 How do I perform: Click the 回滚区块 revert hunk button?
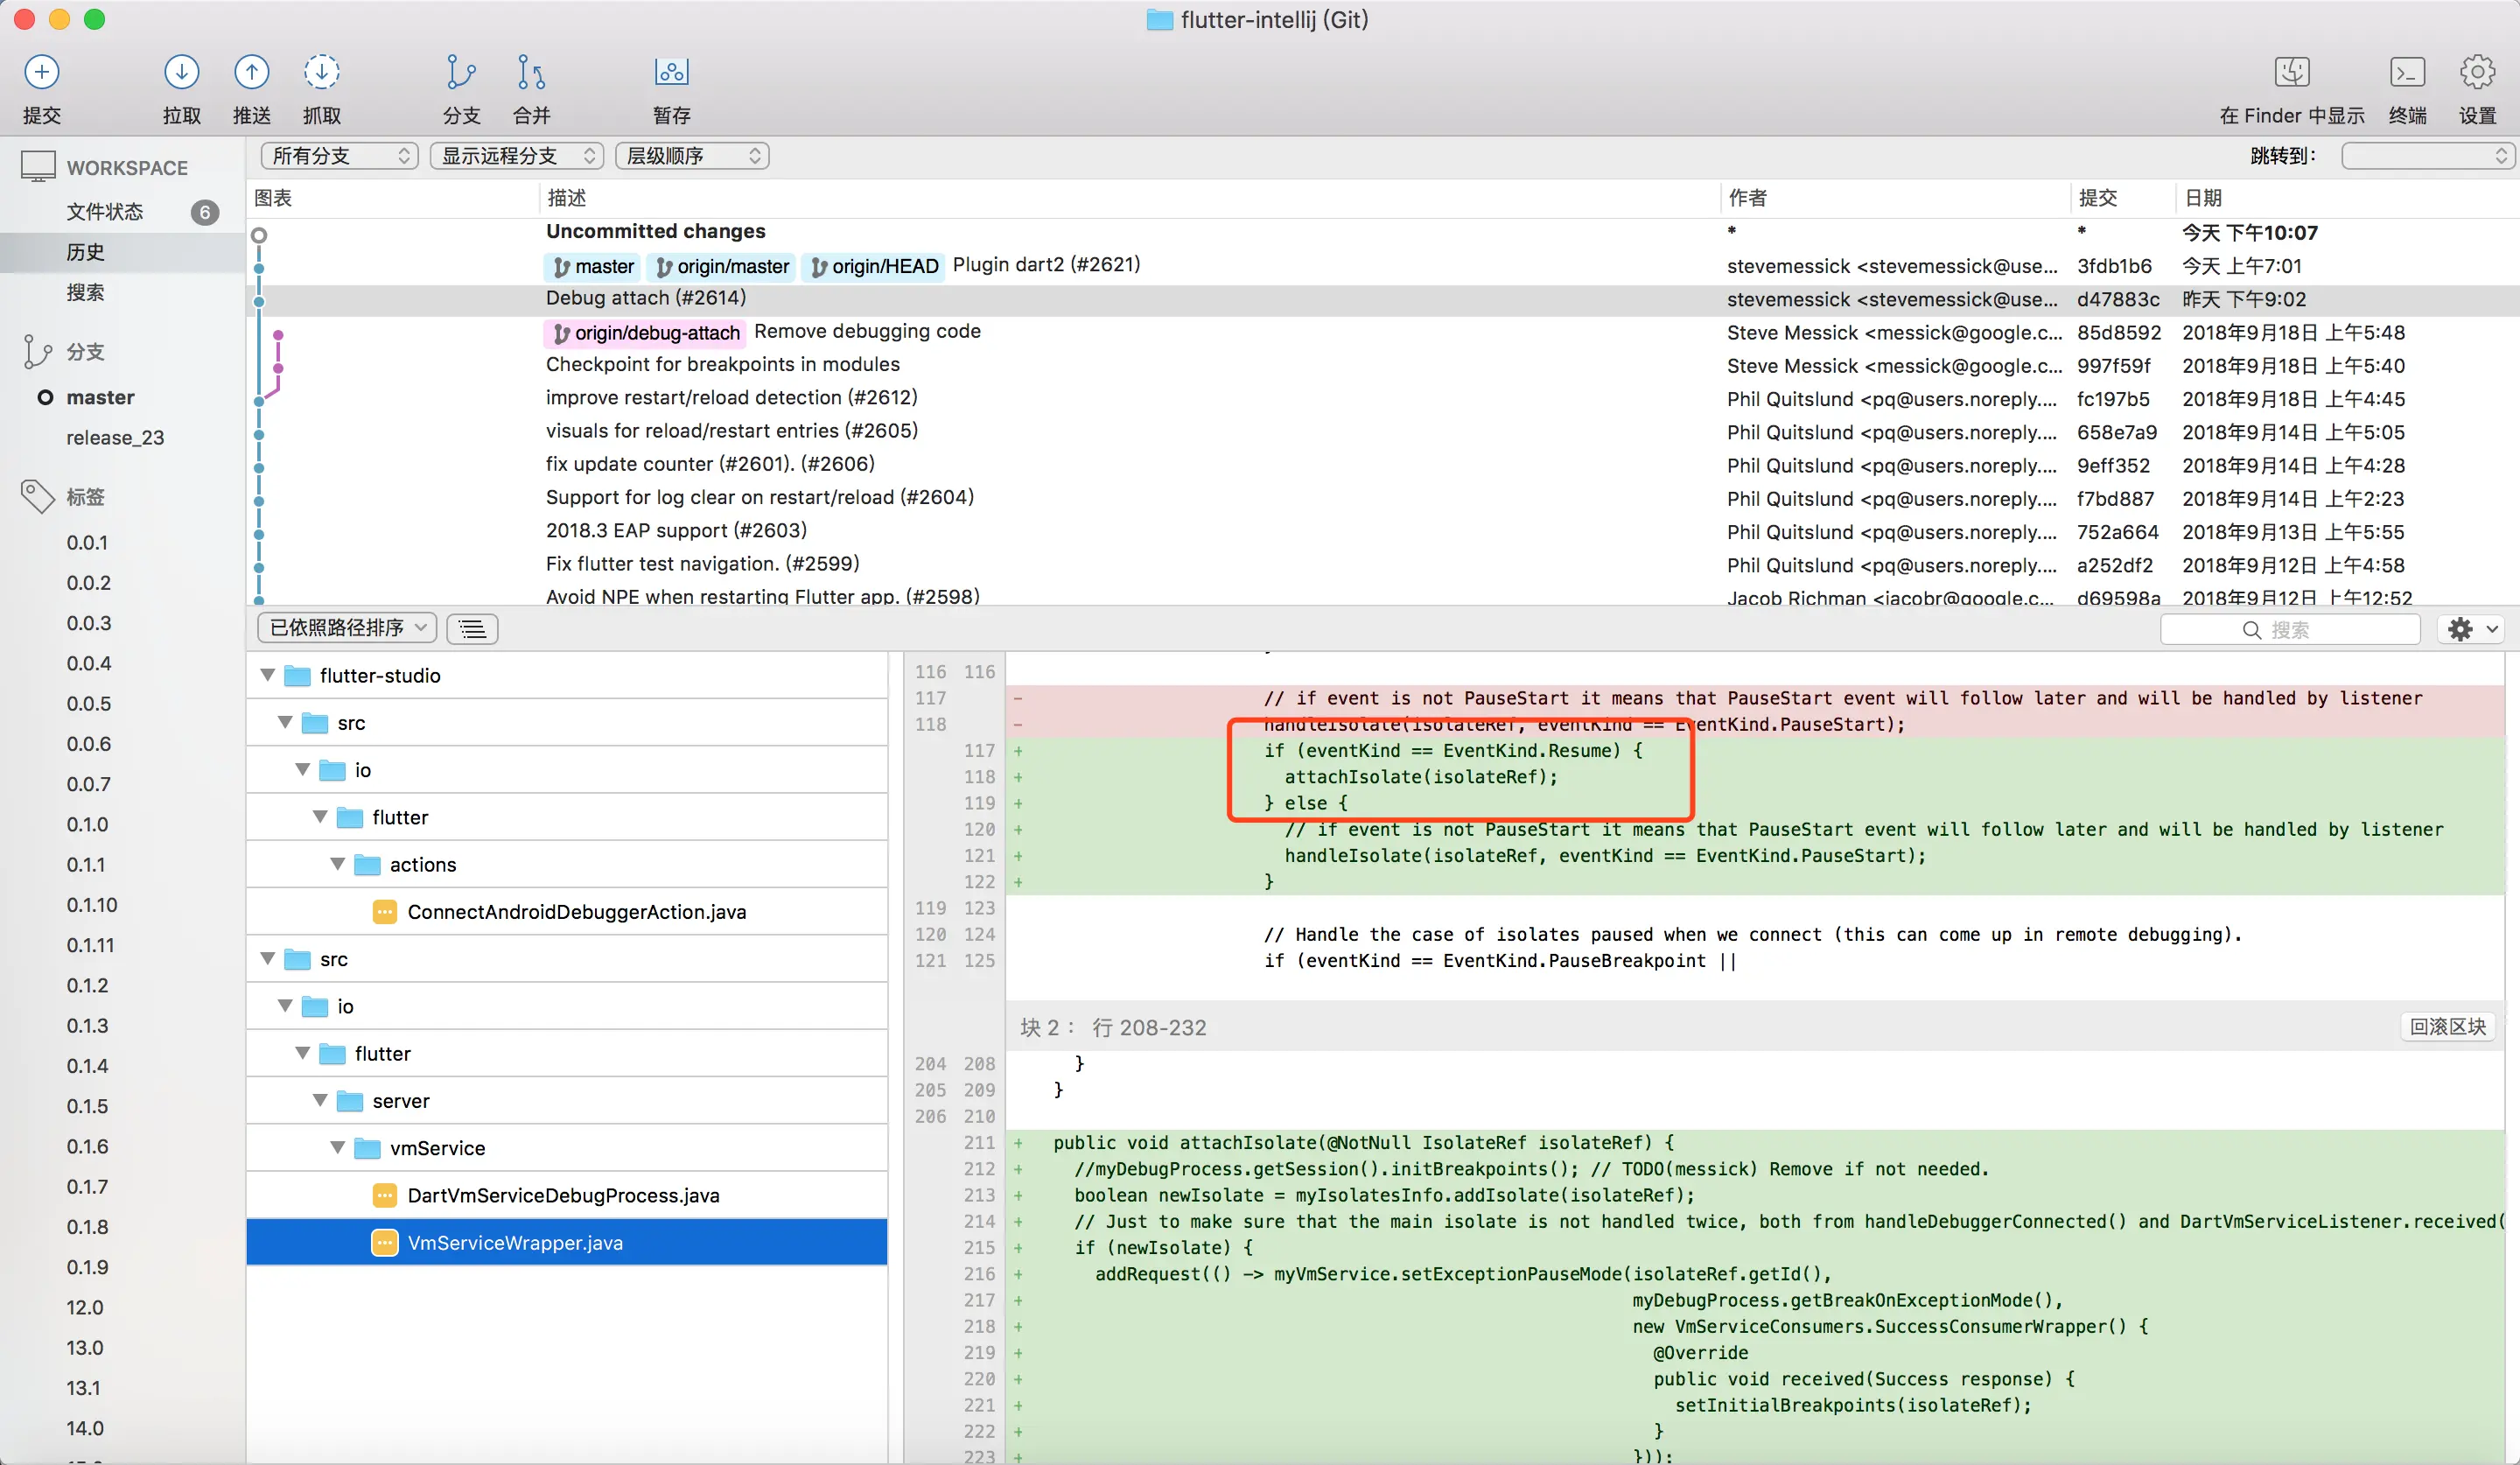pos(2447,1026)
